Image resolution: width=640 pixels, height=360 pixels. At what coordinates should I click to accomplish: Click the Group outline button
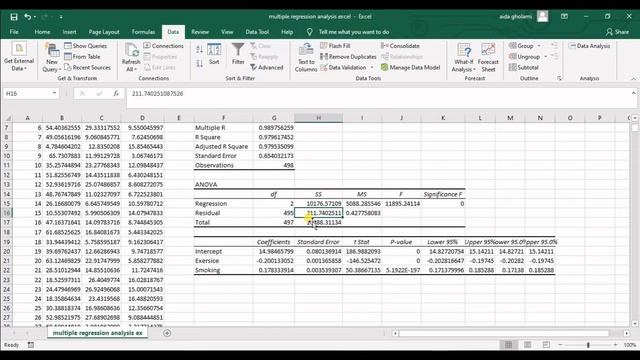[x=521, y=46]
